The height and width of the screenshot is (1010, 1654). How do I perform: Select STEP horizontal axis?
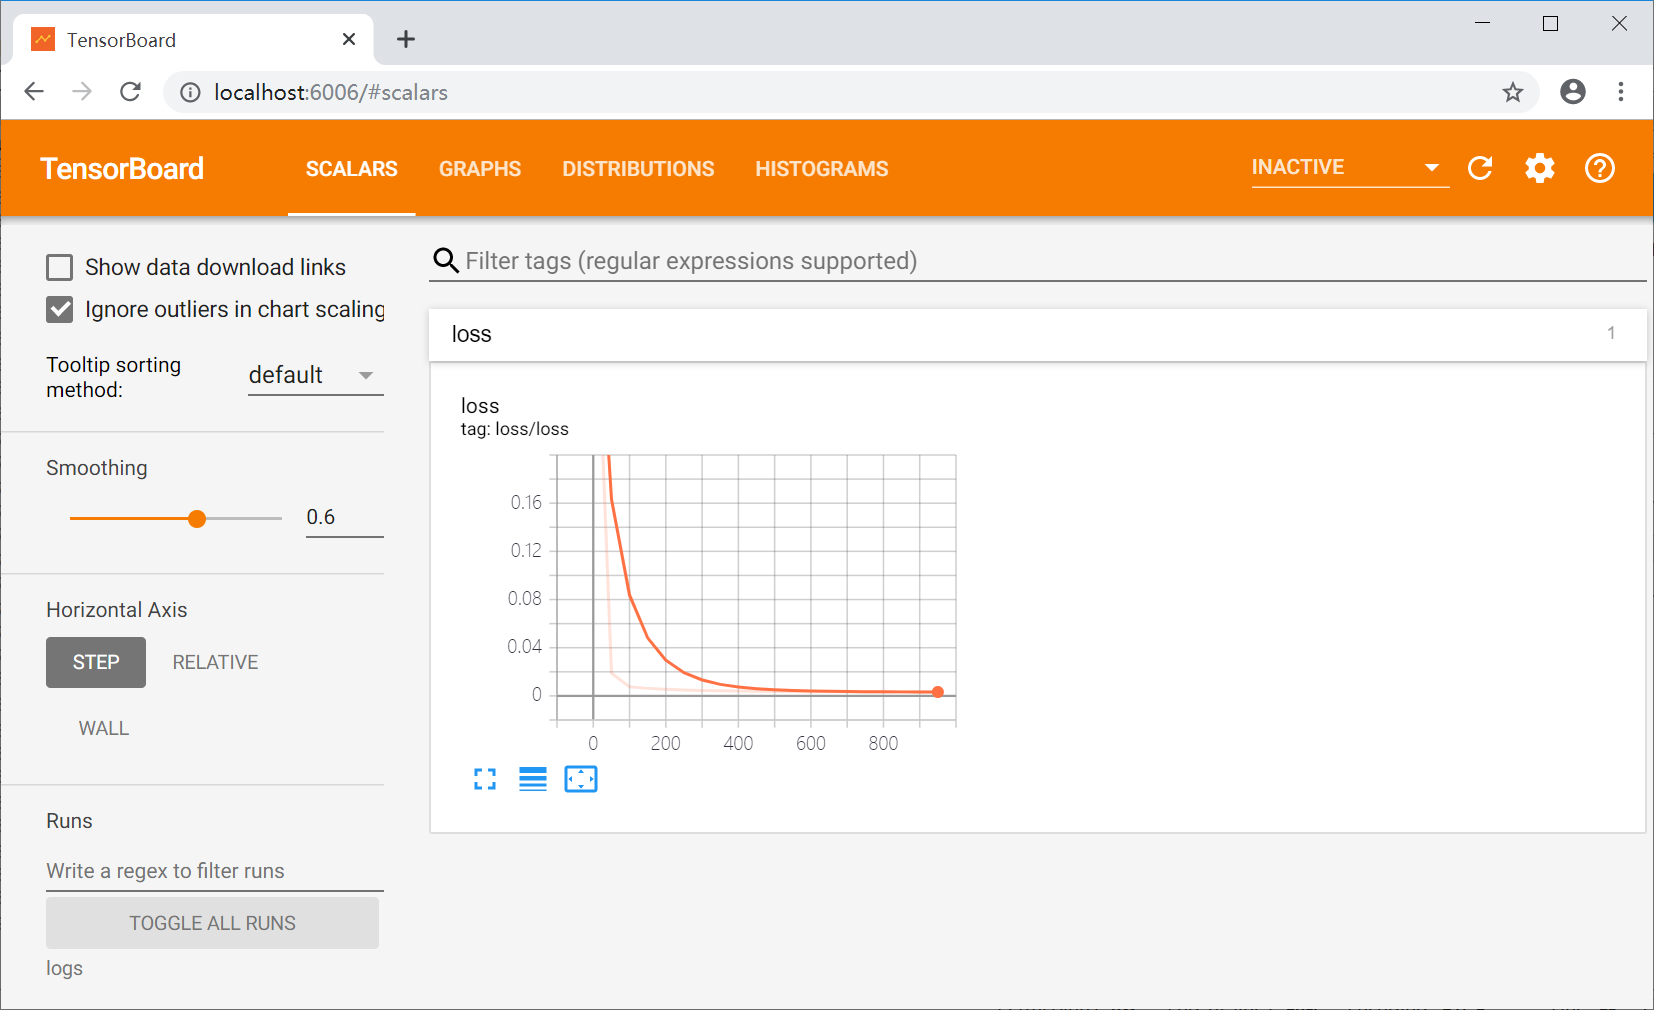[96, 662]
